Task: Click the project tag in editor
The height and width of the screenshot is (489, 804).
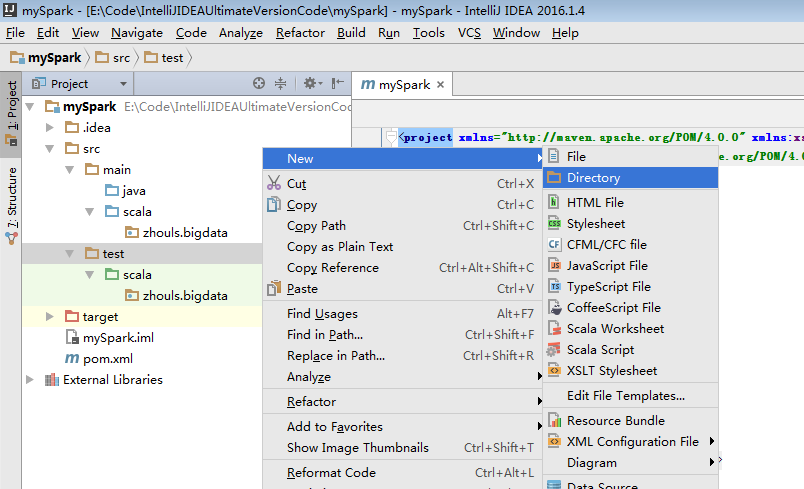Action: (428, 137)
